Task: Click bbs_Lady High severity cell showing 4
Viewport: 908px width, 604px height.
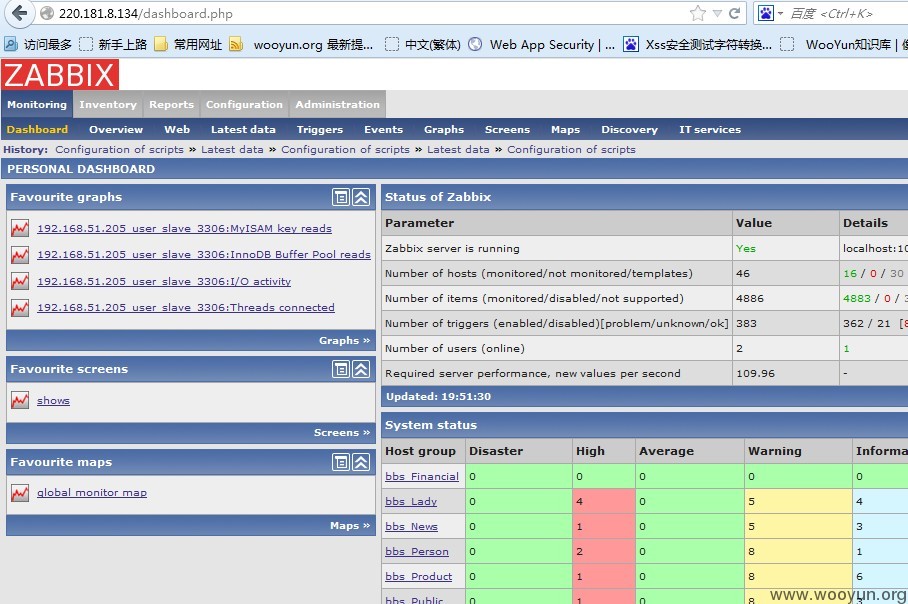Action: (x=603, y=501)
